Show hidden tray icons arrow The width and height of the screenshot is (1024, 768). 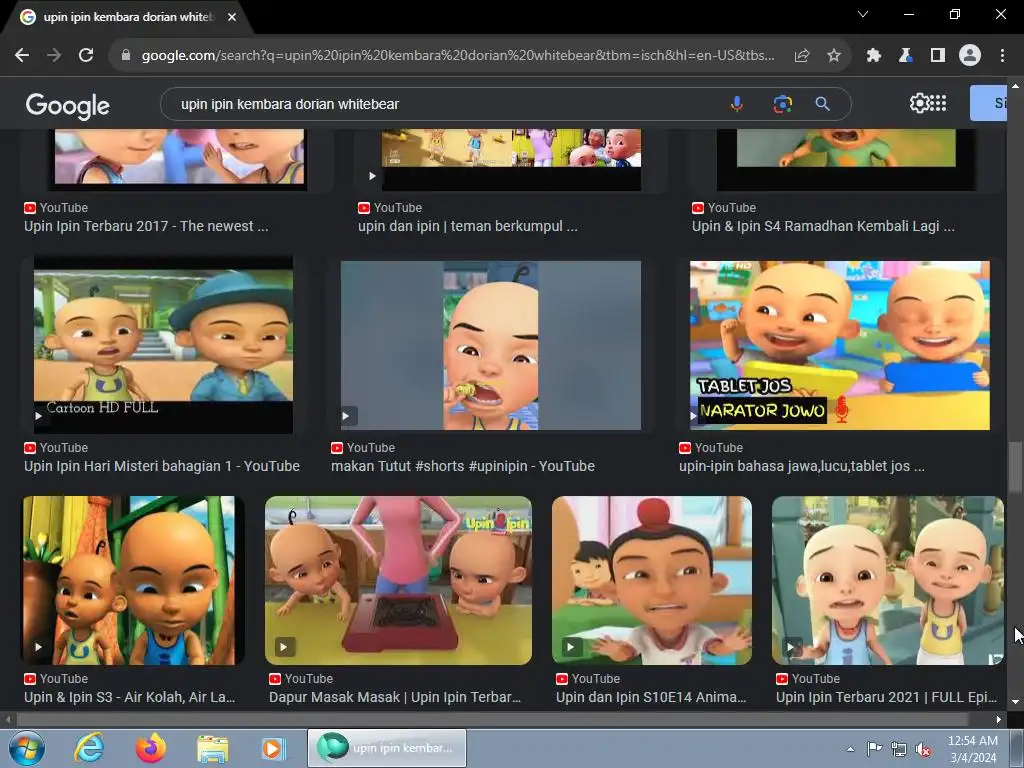850,749
